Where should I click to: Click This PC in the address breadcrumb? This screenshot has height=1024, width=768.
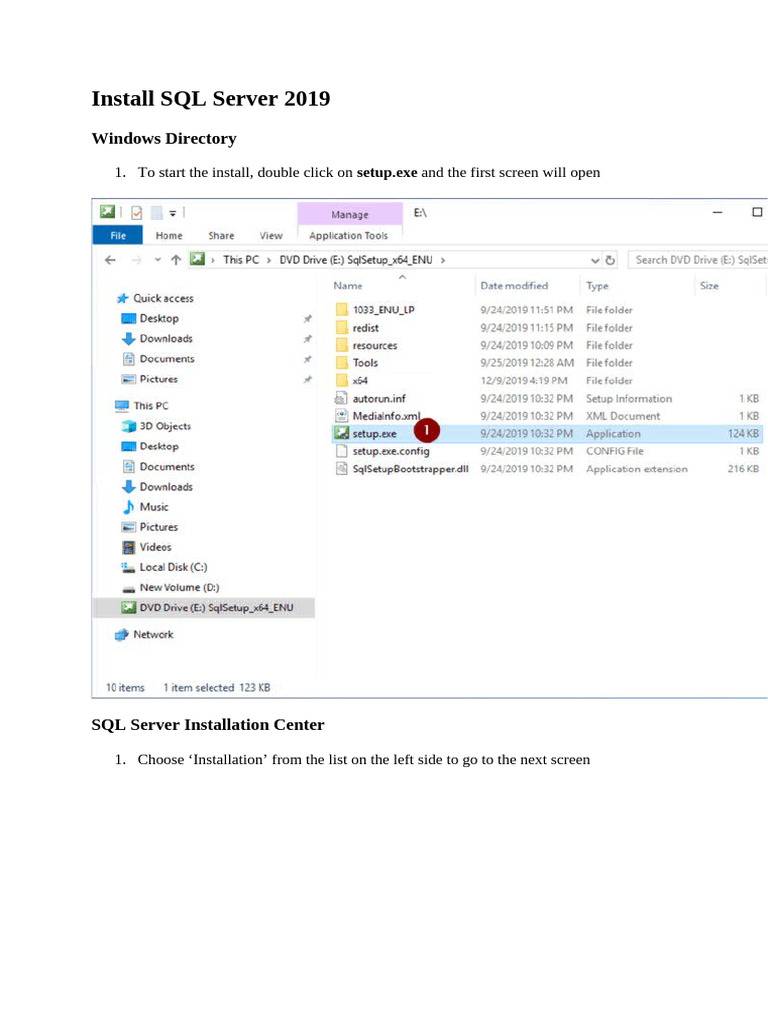(x=243, y=260)
